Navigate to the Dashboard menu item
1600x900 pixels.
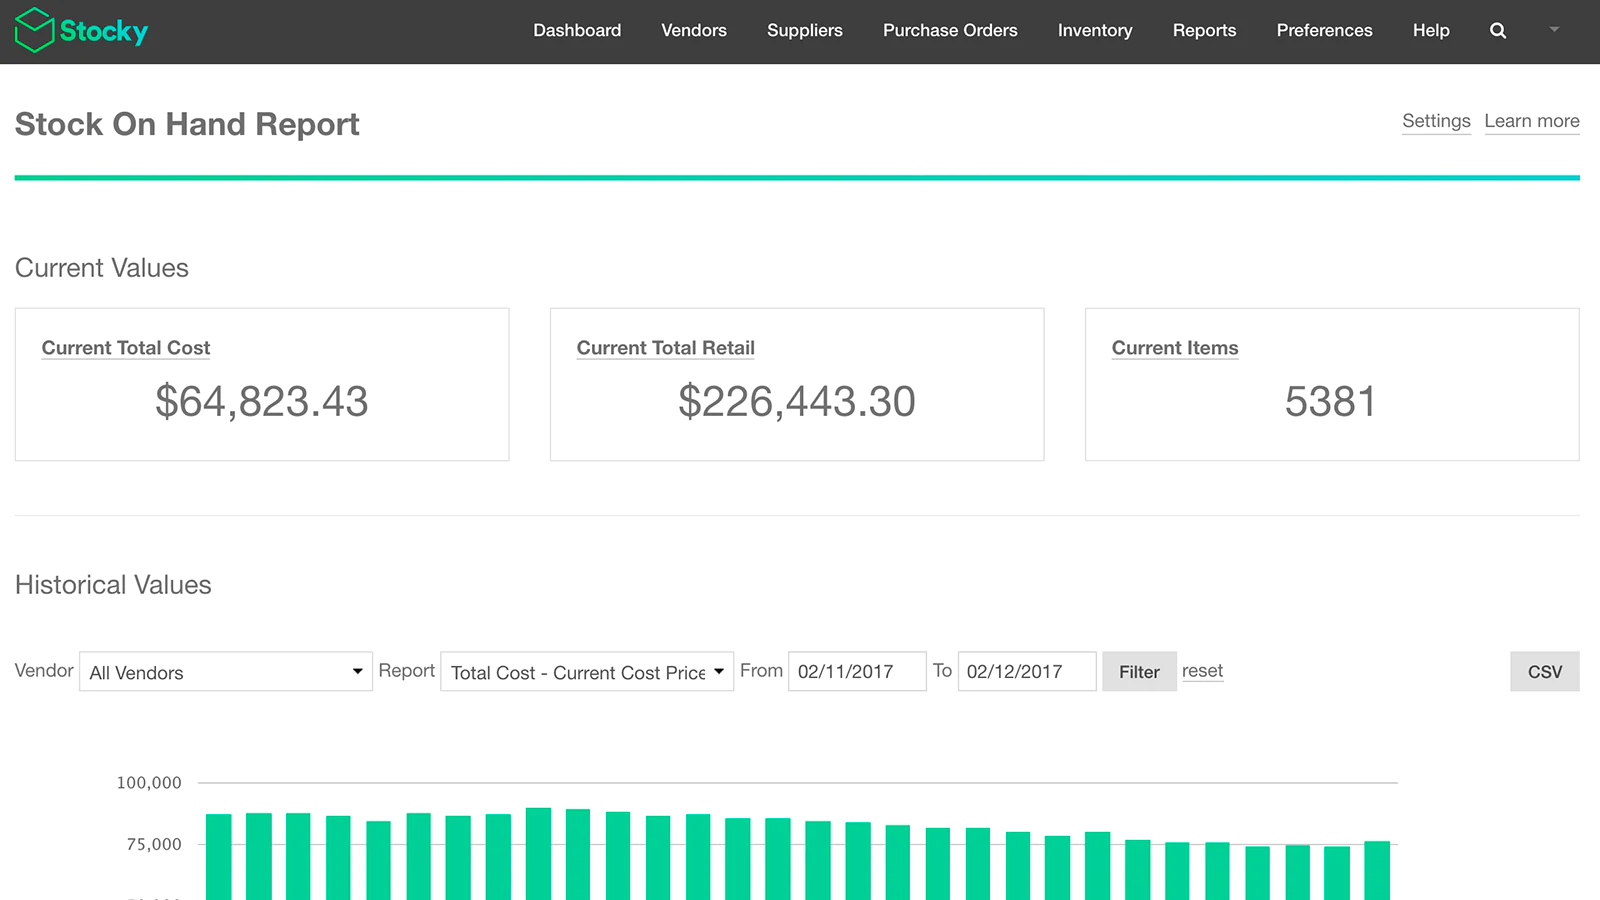(577, 31)
